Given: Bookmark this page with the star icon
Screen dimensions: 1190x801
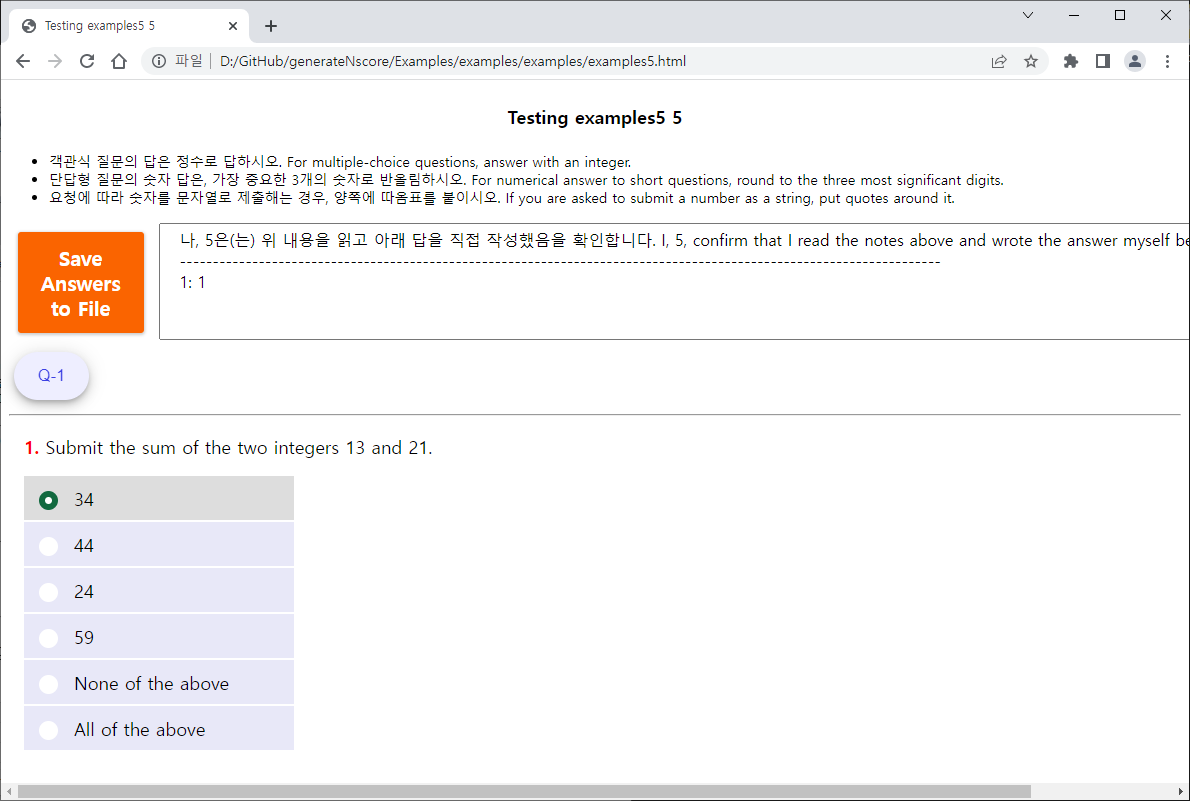Looking at the screenshot, I should point(1031,61).
